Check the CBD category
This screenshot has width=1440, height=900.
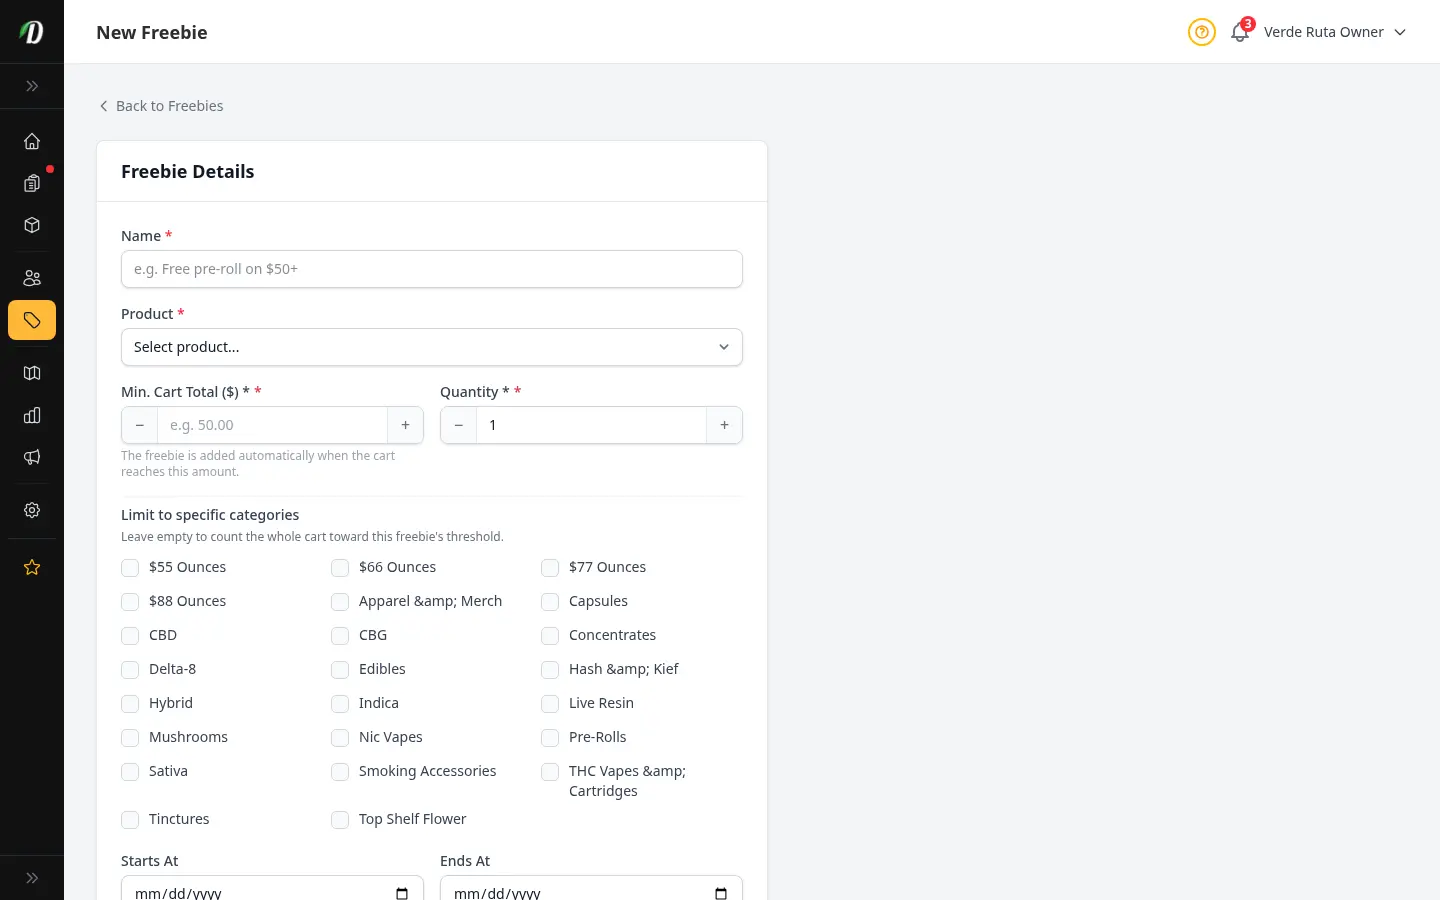tap(130, 636)
